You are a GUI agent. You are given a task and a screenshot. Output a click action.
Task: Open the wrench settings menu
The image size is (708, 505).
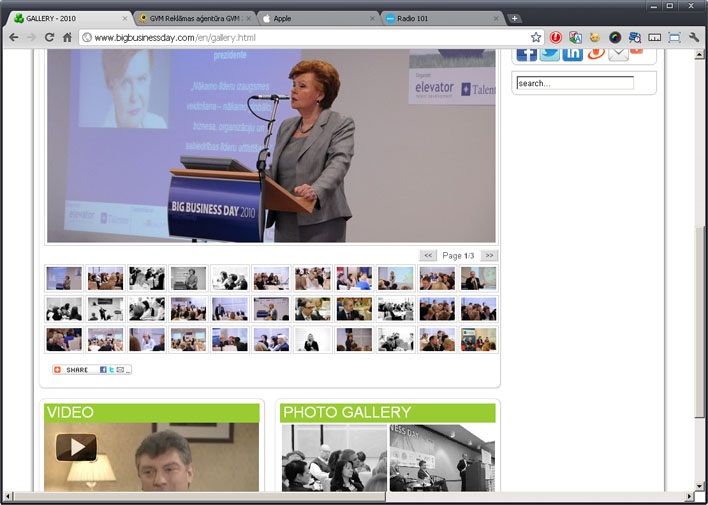pos(694,37)
